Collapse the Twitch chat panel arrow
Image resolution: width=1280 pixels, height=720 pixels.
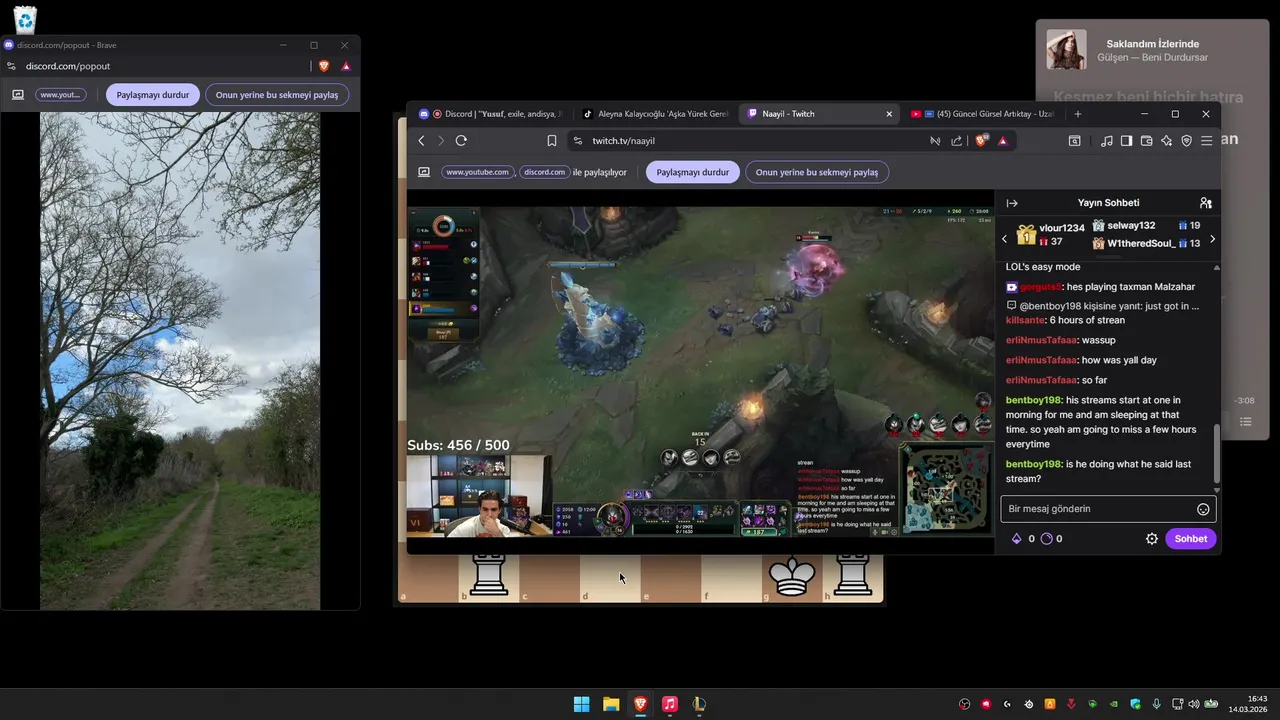[1012, 203]
